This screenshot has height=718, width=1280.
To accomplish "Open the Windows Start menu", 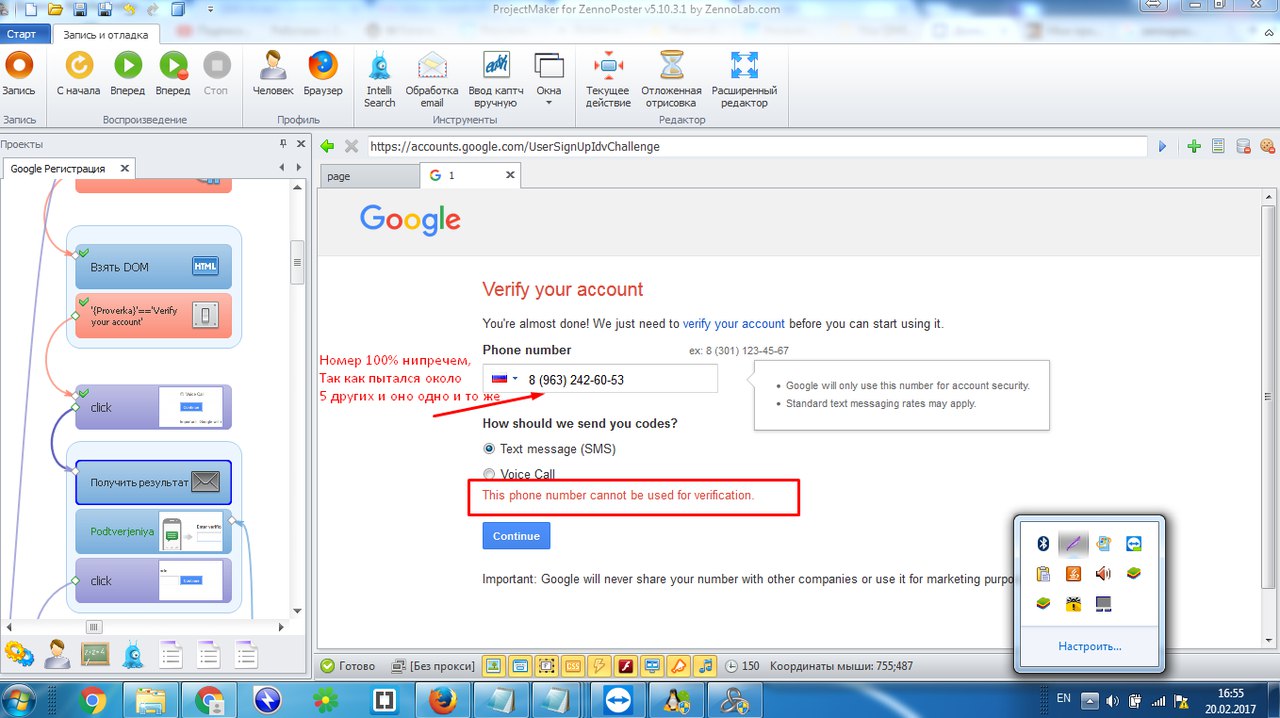I will click(21, 699).
